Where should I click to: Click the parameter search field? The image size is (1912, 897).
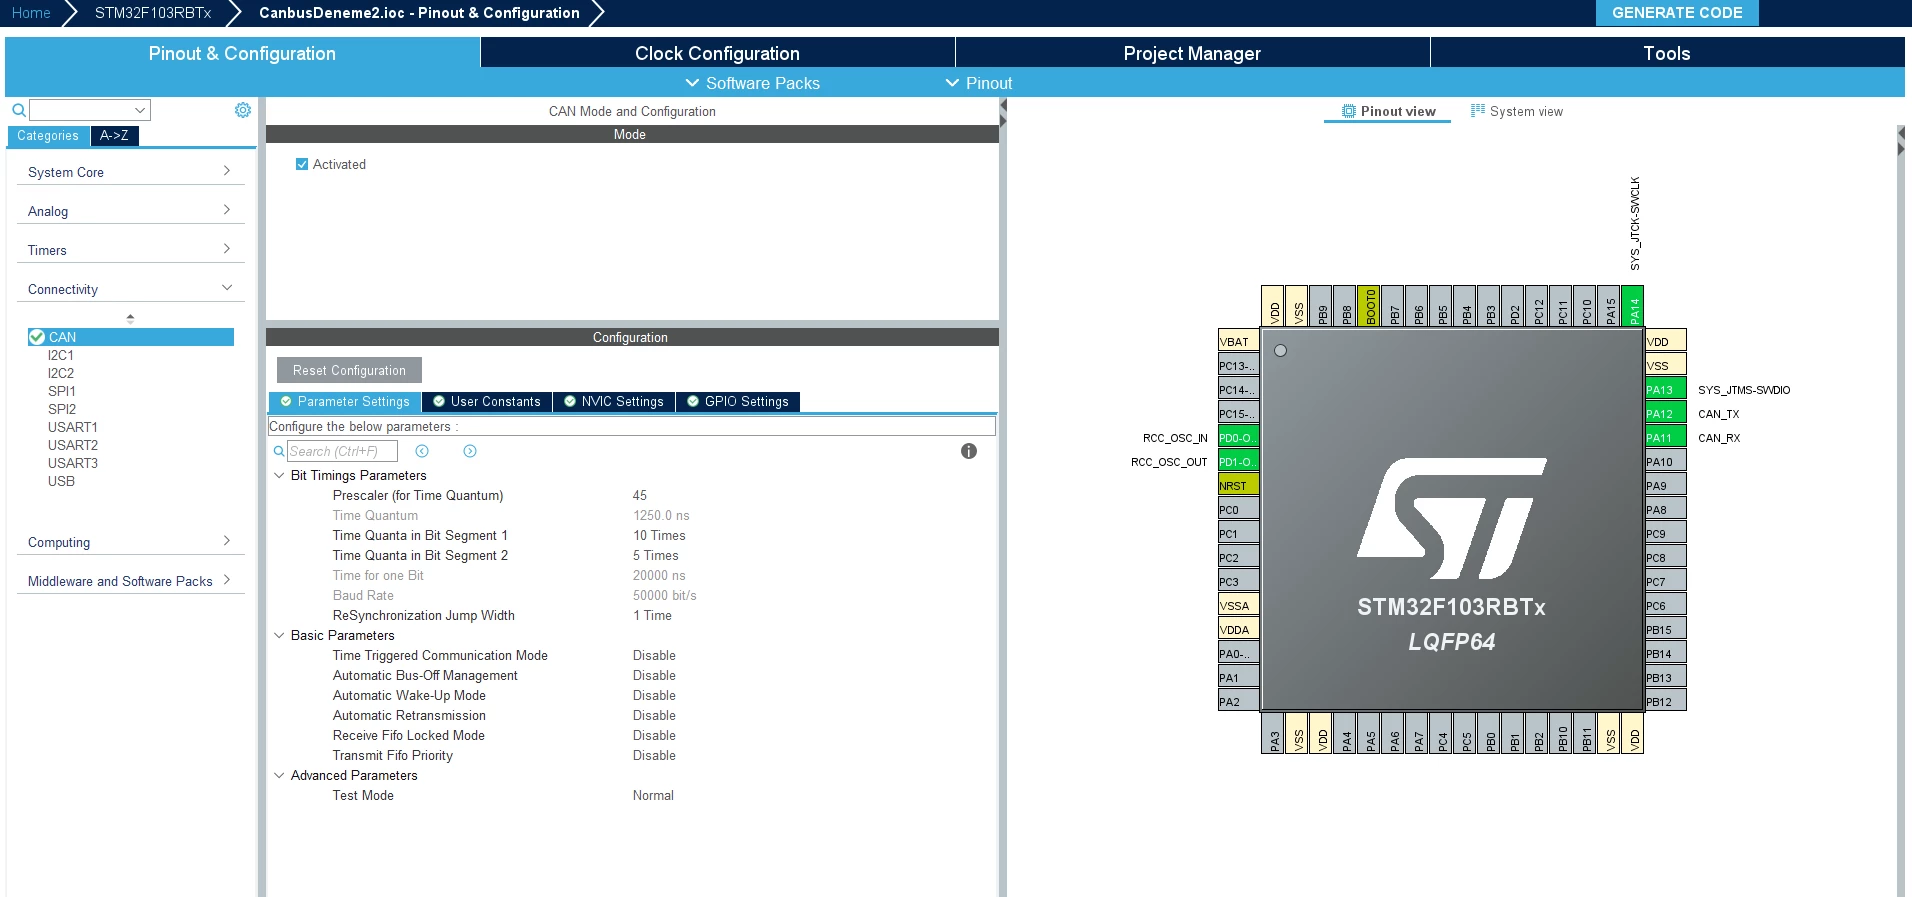coord(342,451)
